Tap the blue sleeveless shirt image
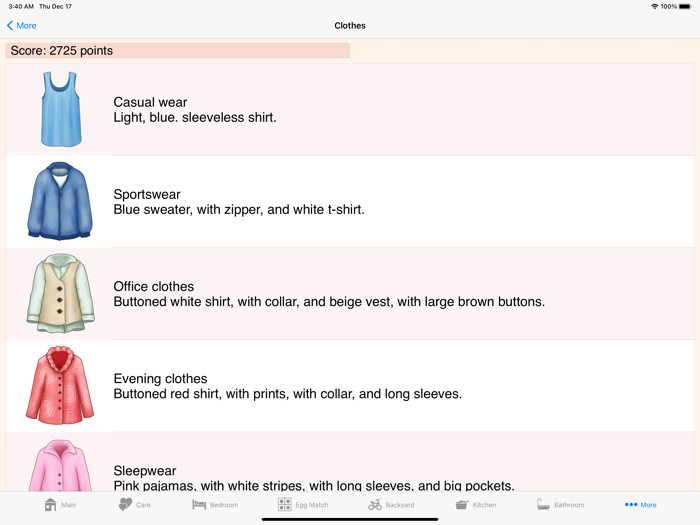 [61, 109]
